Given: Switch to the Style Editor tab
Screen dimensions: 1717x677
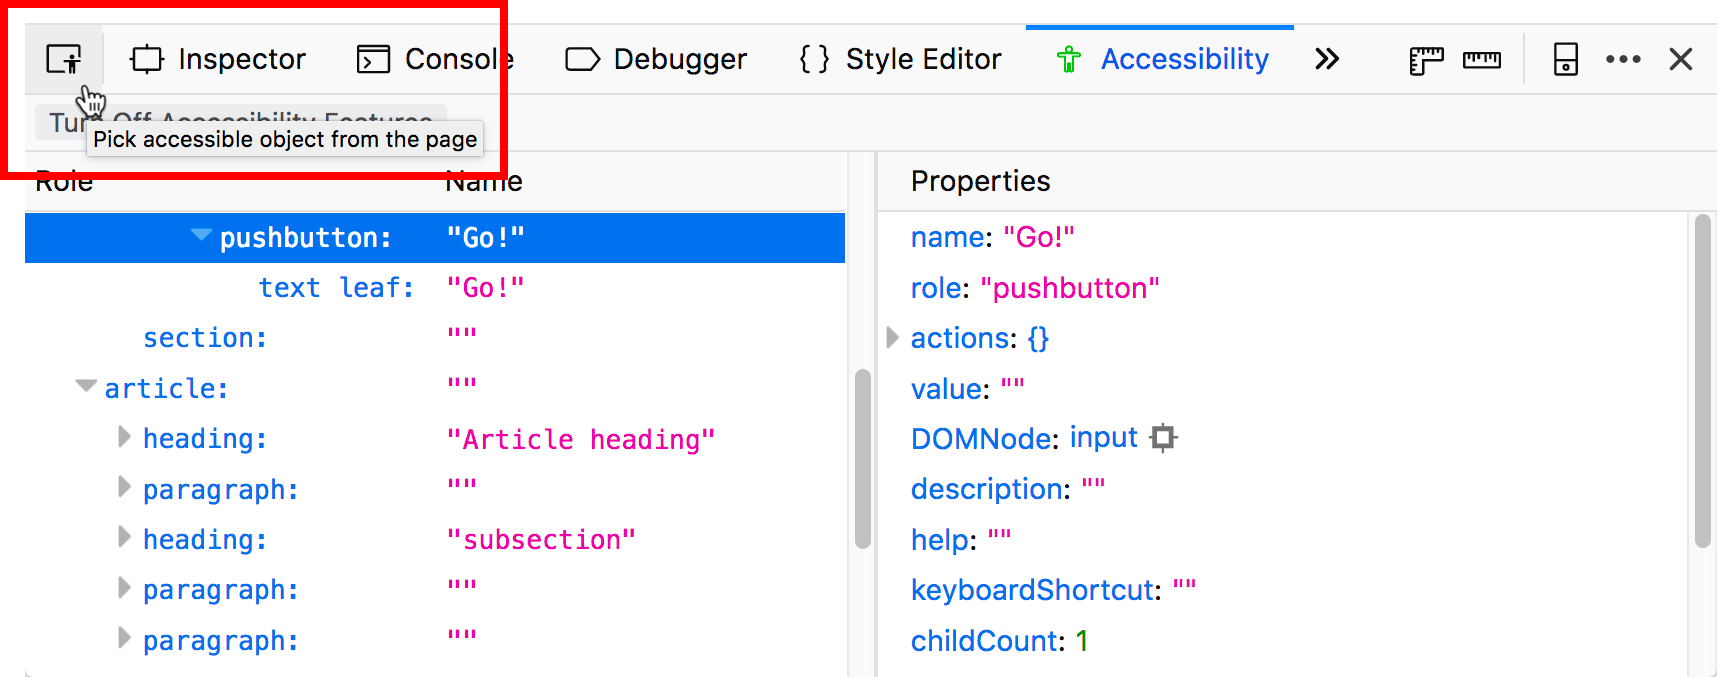Looking at the screenshot, I should pyautogui.click(x=900, y=60).
